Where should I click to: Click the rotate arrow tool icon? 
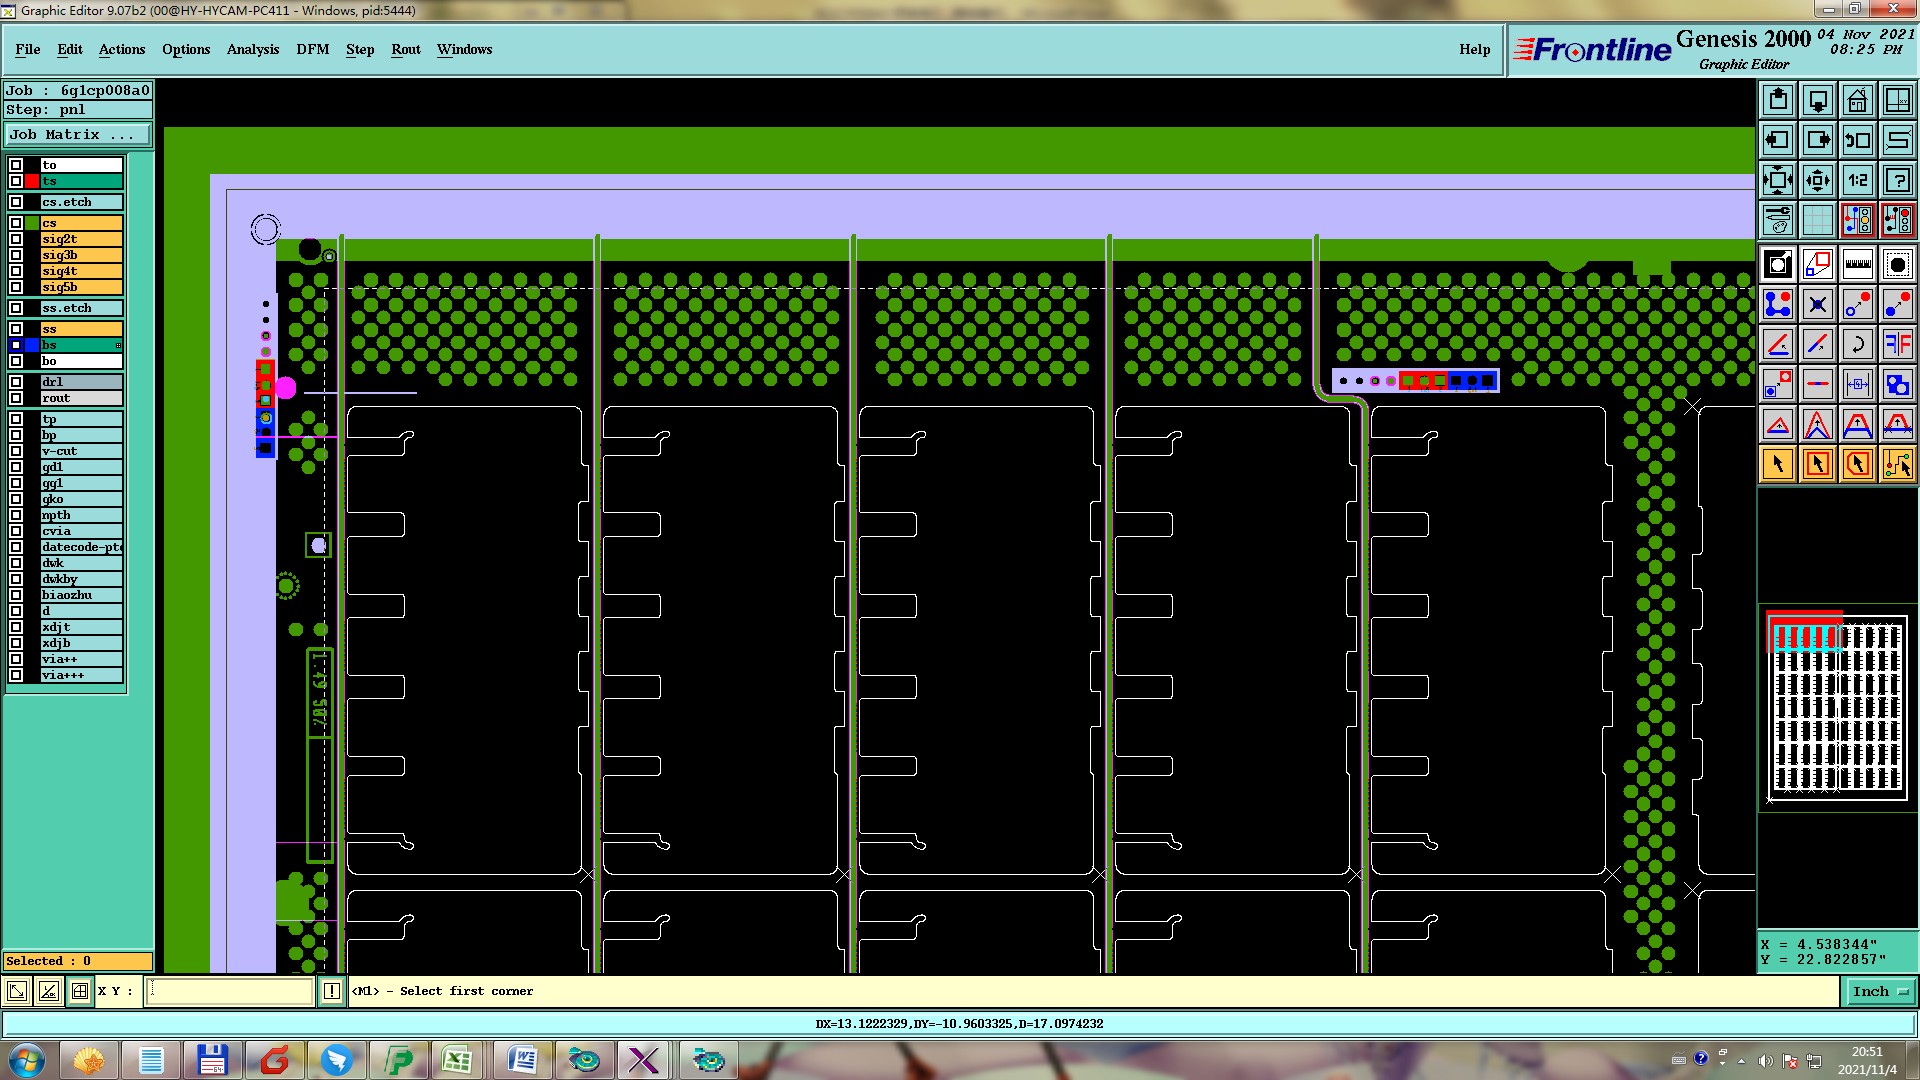[x=1857, y=344]
